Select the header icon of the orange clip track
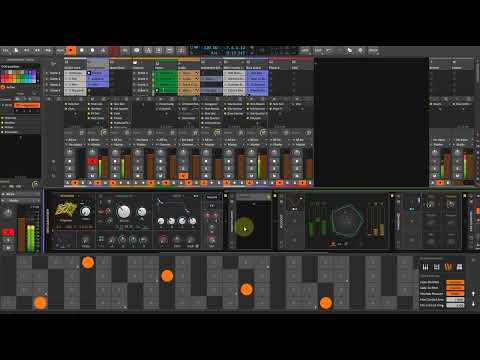Viewport: 480px width, 360px height. click(x=180, y=62)
